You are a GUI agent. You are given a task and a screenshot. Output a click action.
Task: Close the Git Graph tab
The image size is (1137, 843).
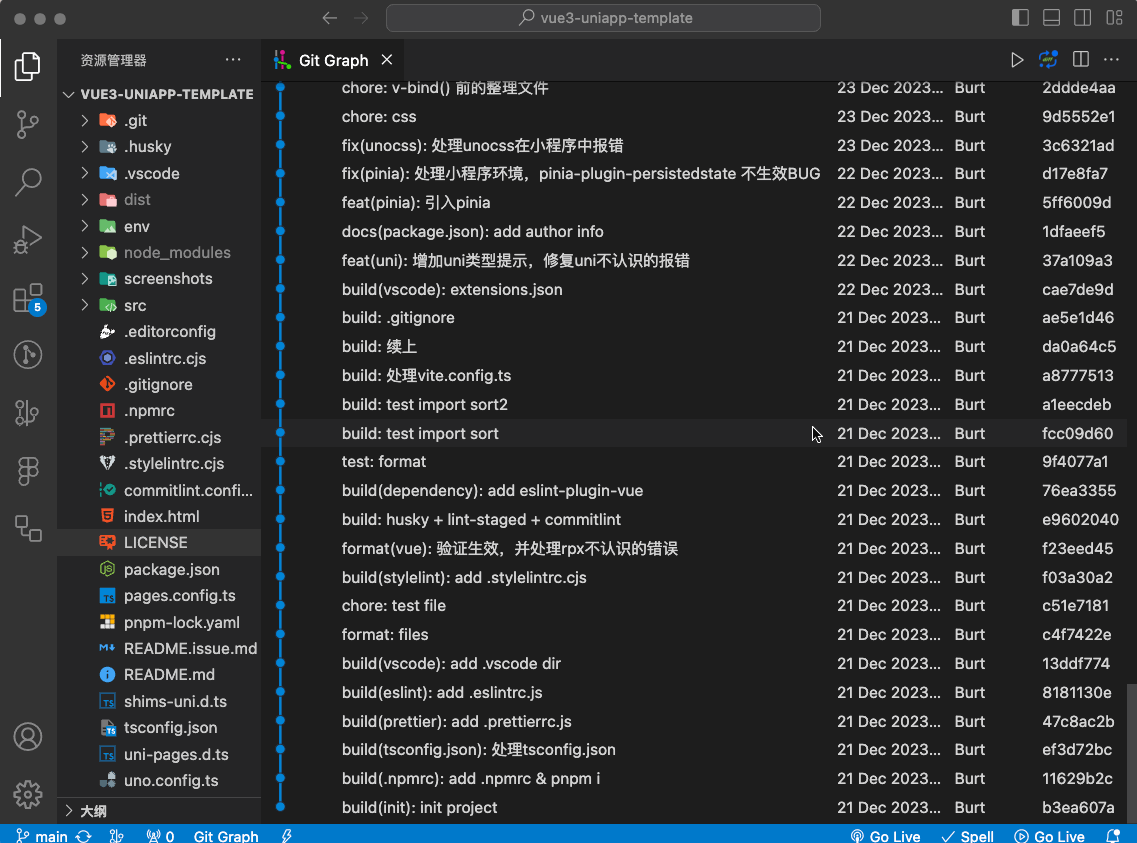click(387, 60)
